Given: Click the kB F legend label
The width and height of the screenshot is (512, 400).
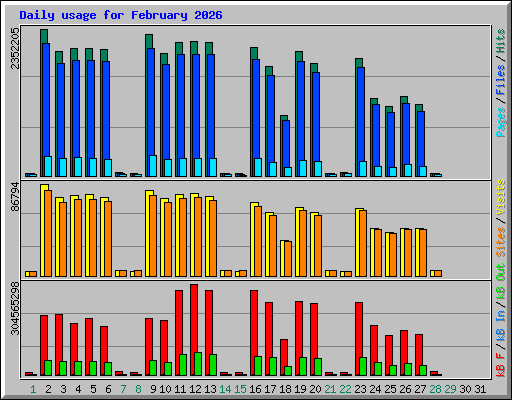Looking at the screenshot, I should pyautogui.click(x=501, y=365).
